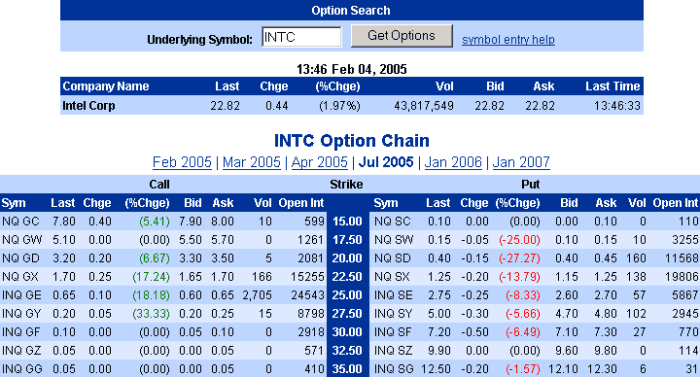Image resolution: width=700 pixels, height=377 pixels.
Task: Click call open interest 8798
Action: point(311,314)
